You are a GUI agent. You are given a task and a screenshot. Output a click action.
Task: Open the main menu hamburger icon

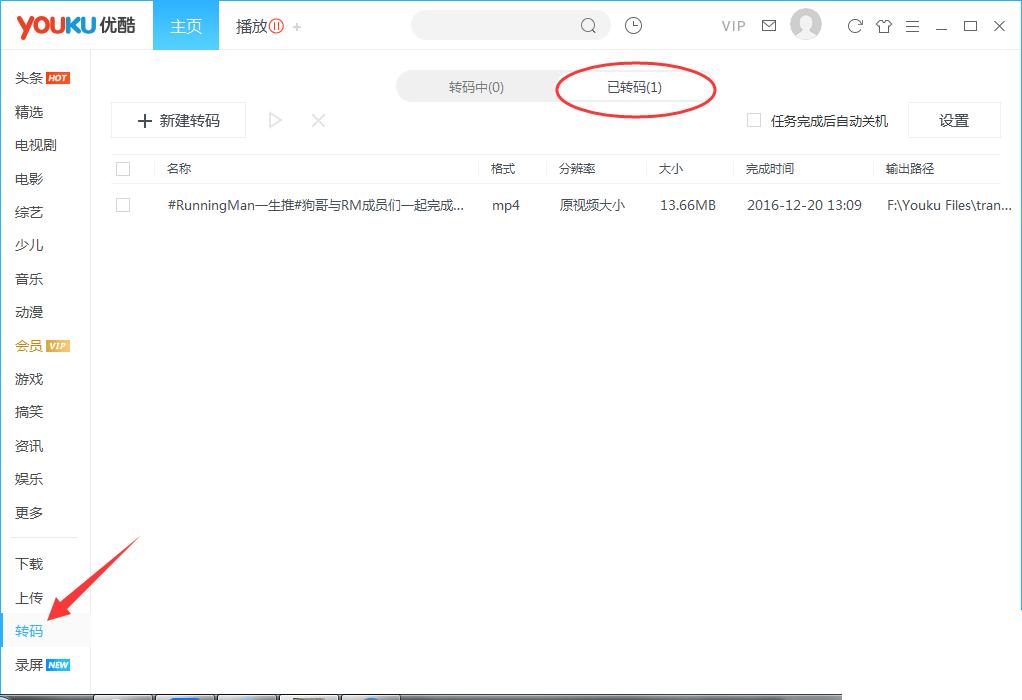point(912,26)
